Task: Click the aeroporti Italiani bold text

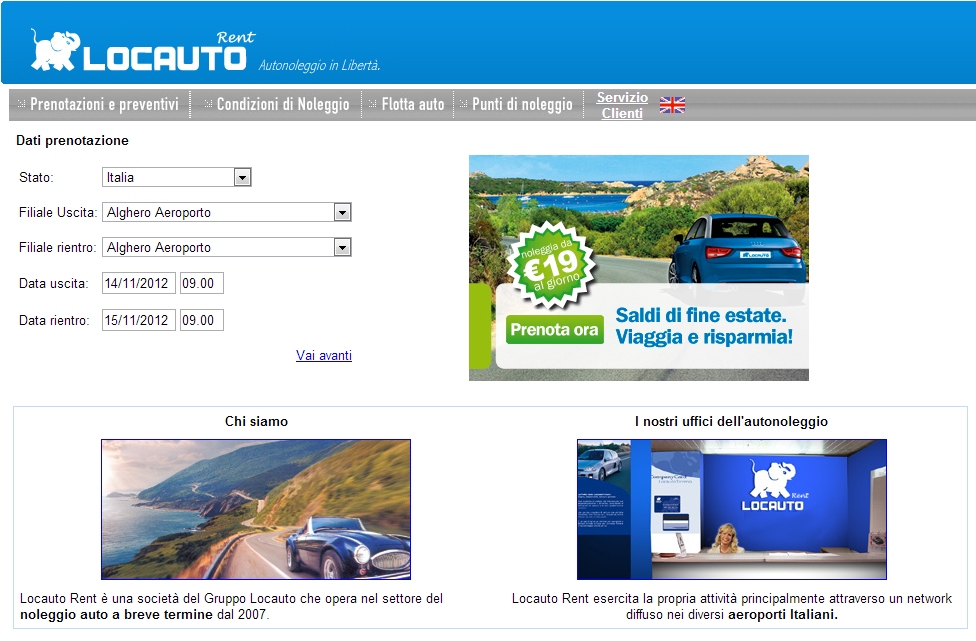Action: (x=782, y=615)
